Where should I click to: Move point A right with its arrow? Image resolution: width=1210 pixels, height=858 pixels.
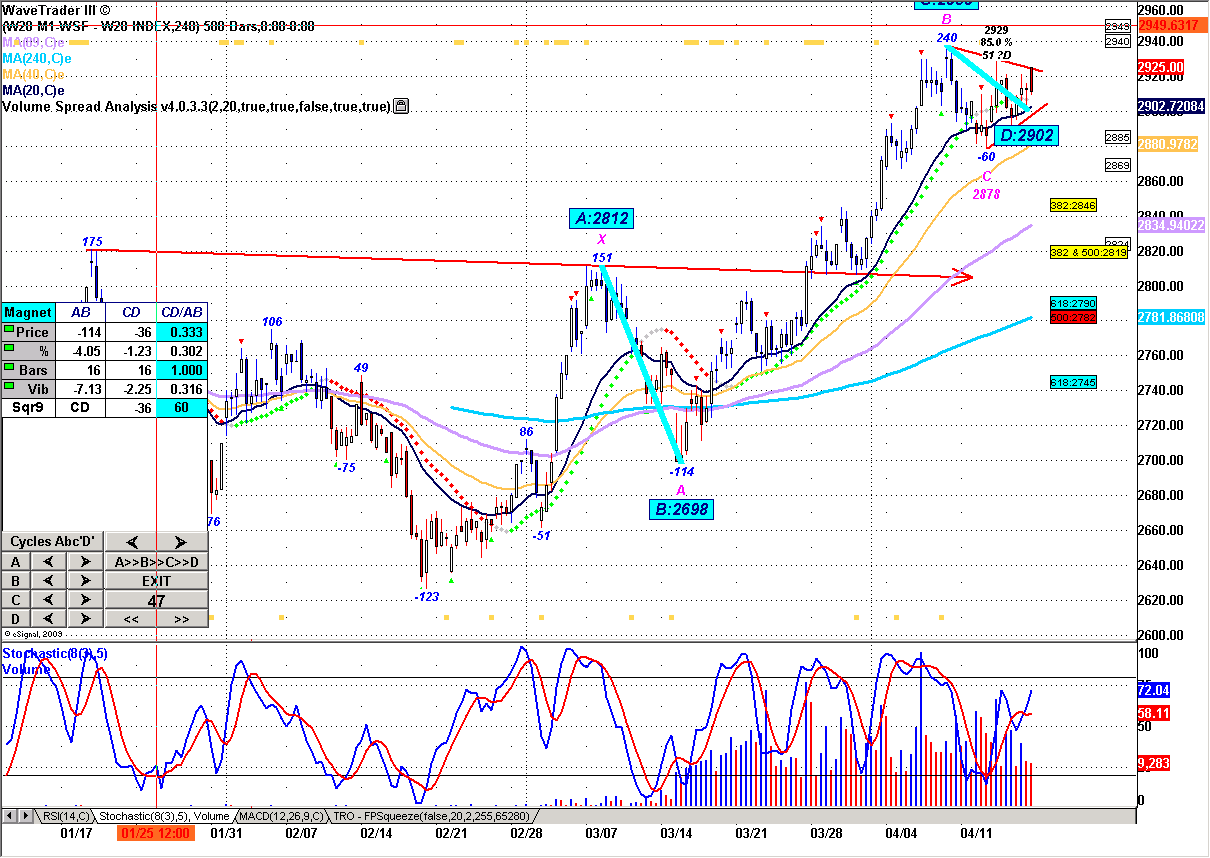[x=85, y=562]
